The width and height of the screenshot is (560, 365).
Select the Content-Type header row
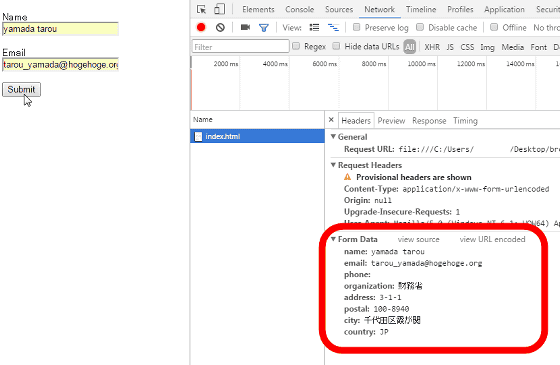(x=446, y=189)
